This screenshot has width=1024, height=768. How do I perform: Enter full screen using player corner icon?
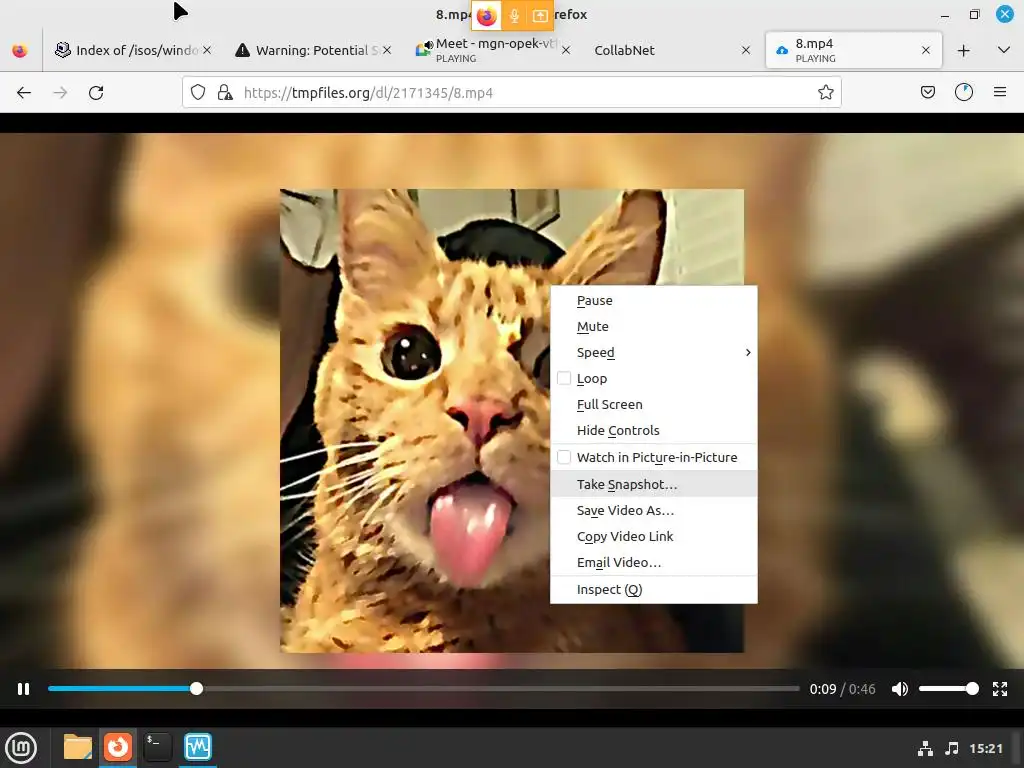pos(1000,689)
